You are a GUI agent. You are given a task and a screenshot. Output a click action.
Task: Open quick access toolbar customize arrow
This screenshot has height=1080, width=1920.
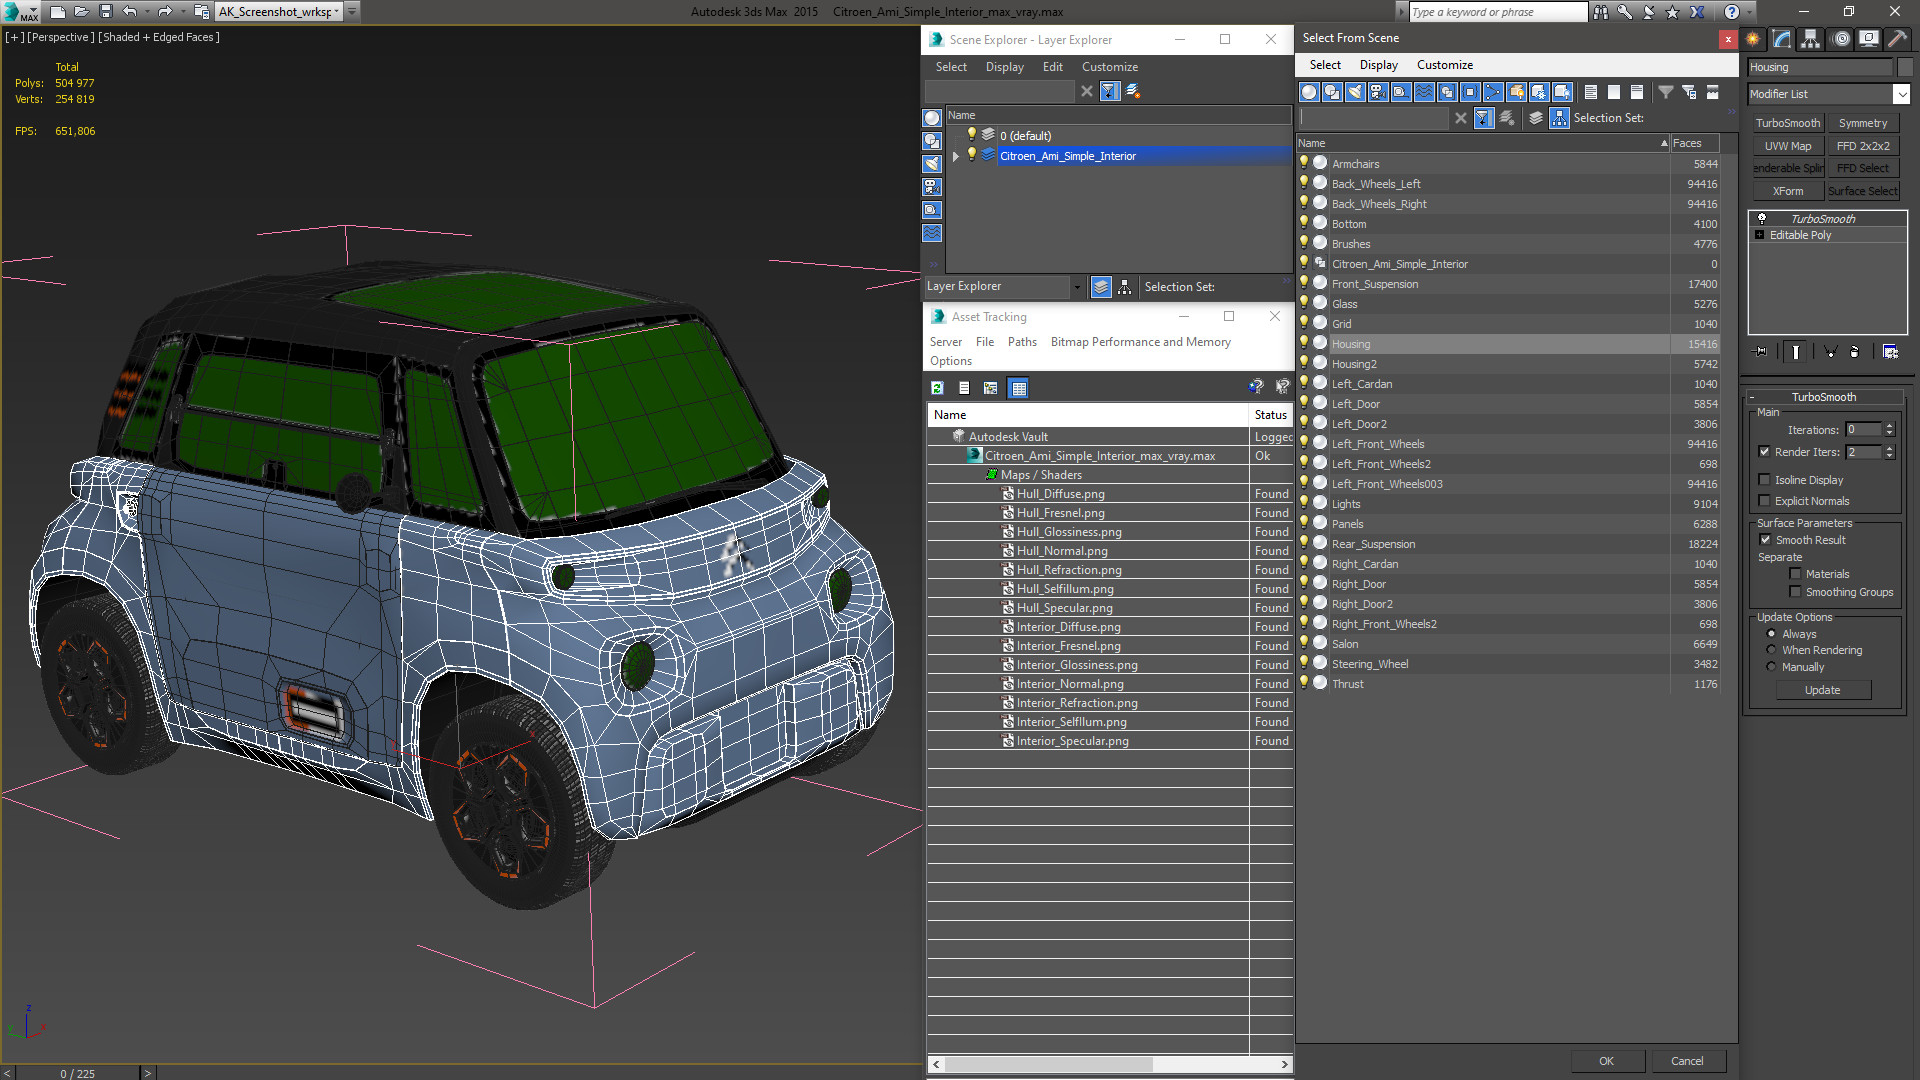click(x=352, y=12)
